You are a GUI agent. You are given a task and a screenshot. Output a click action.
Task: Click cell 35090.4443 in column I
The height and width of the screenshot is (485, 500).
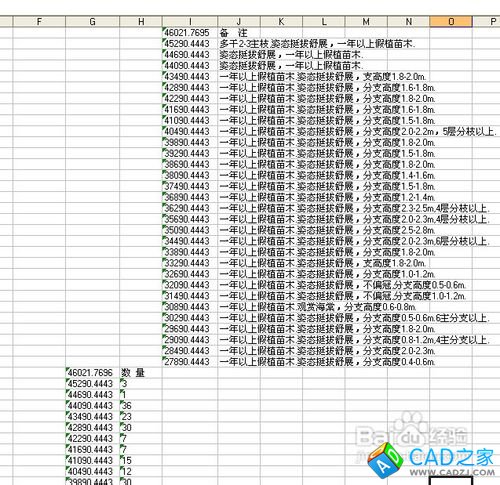pyautogui.click(x=190, y=230)
